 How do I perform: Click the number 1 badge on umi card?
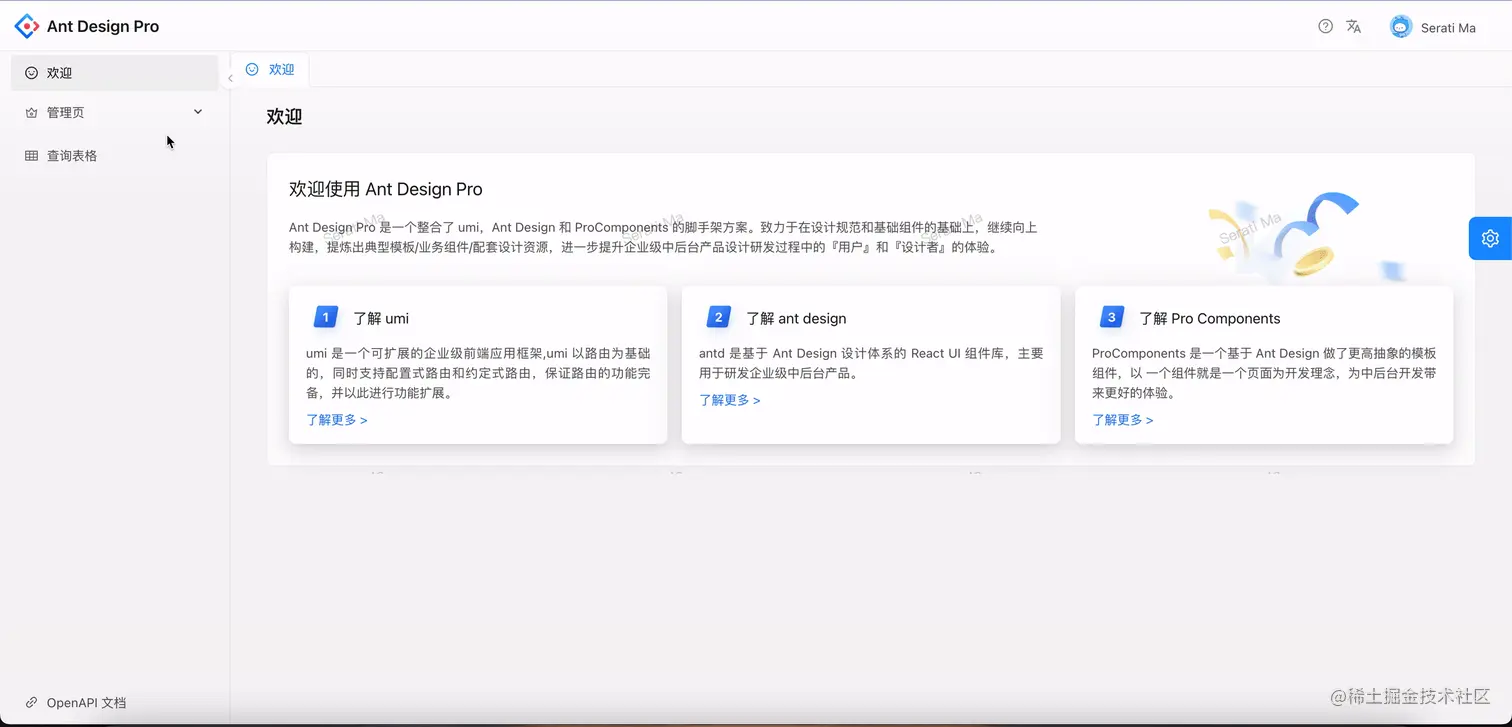click(326, 317)
